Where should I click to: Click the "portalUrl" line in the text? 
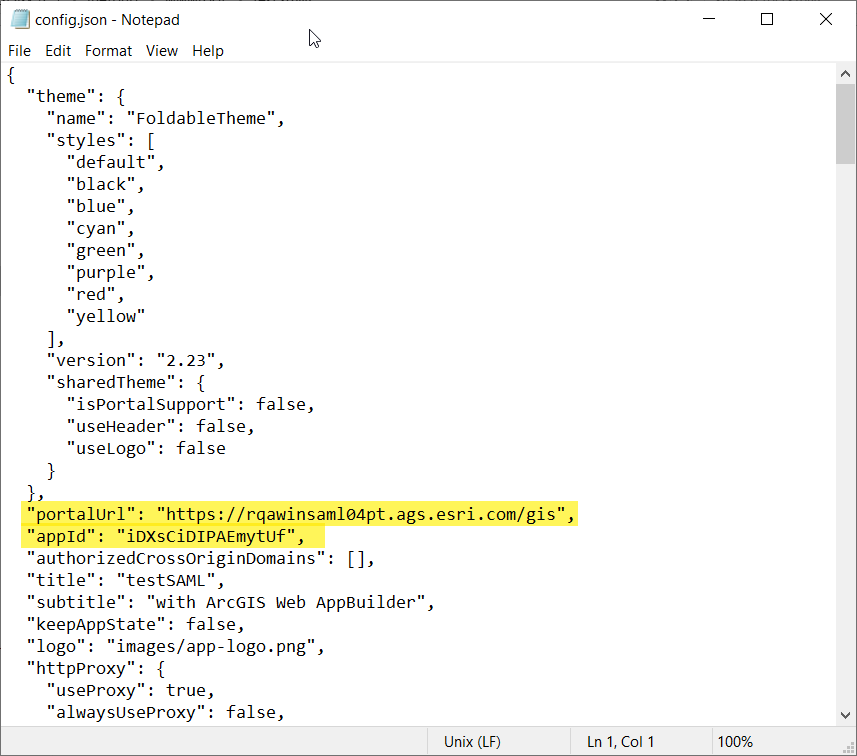pos(301,514)
